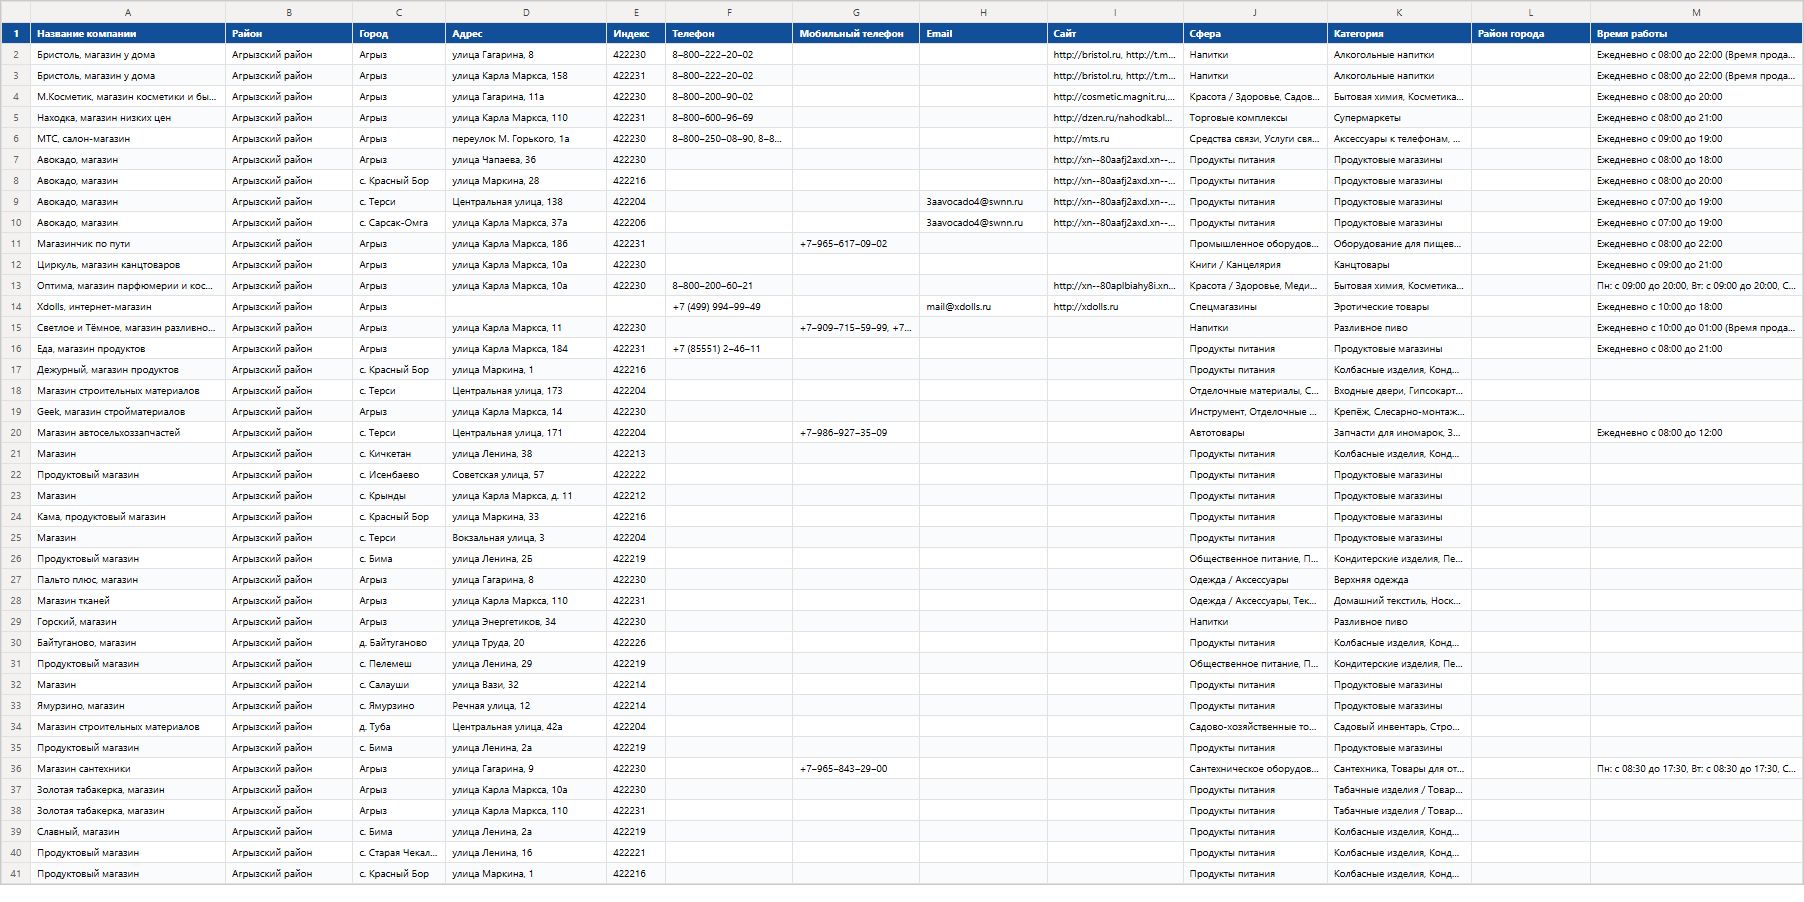
Task: Select the cell 'МТС, салон-магазин'
Action: pos(128,139)
